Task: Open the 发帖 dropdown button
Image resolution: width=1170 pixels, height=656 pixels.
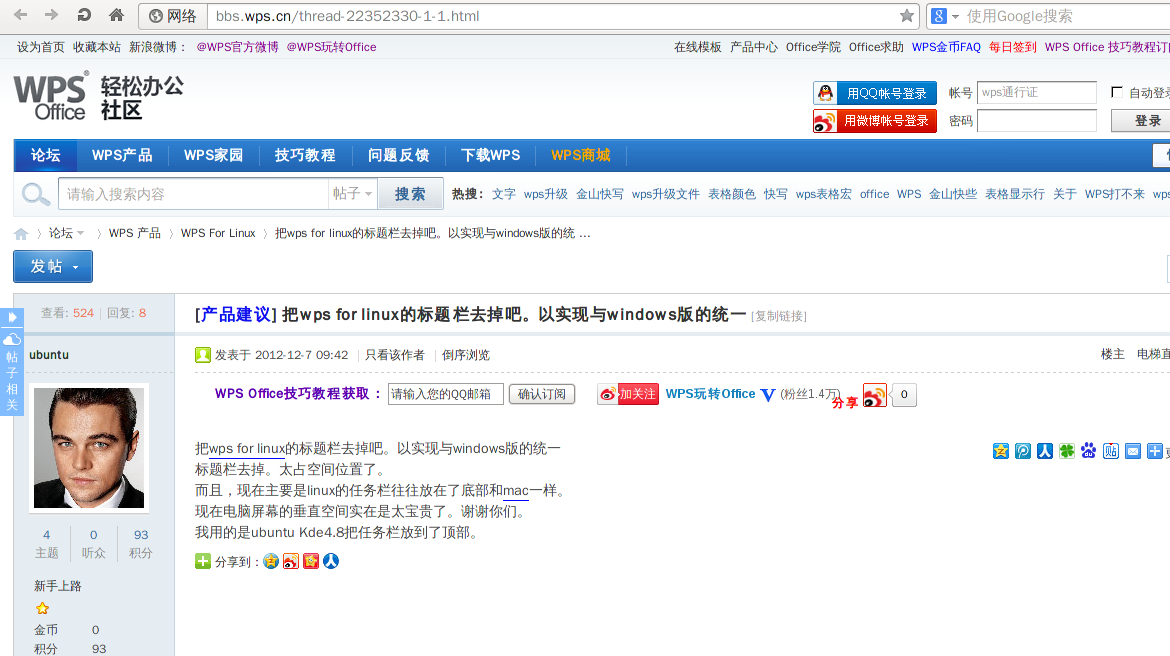Action: [53, 266]
